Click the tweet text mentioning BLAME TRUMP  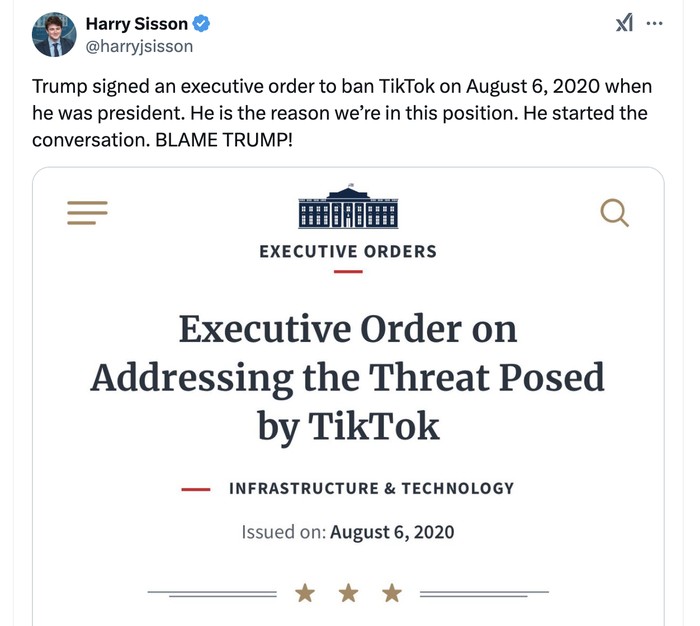(x=340, y=113)
